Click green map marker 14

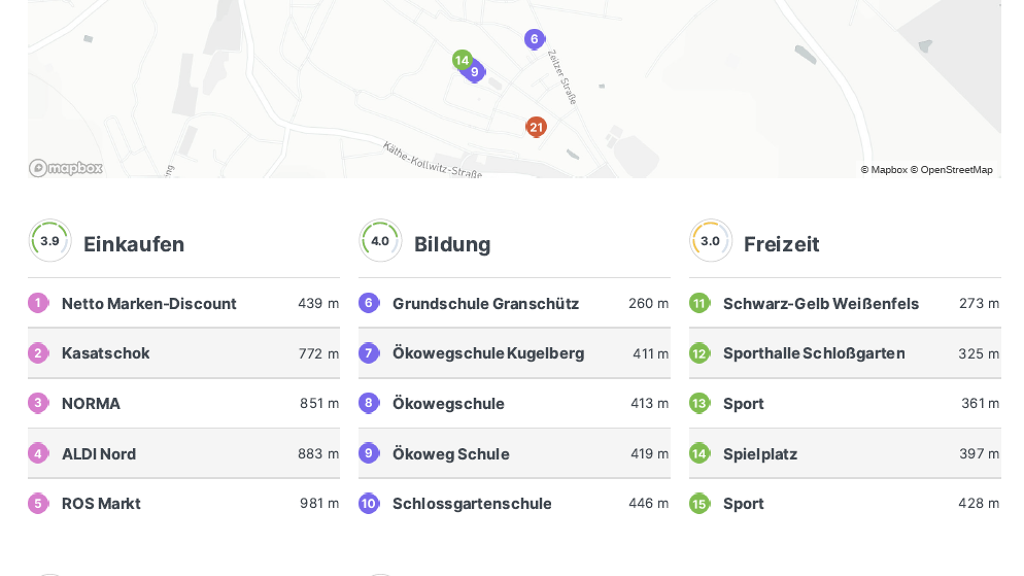[x=461, y=60]
